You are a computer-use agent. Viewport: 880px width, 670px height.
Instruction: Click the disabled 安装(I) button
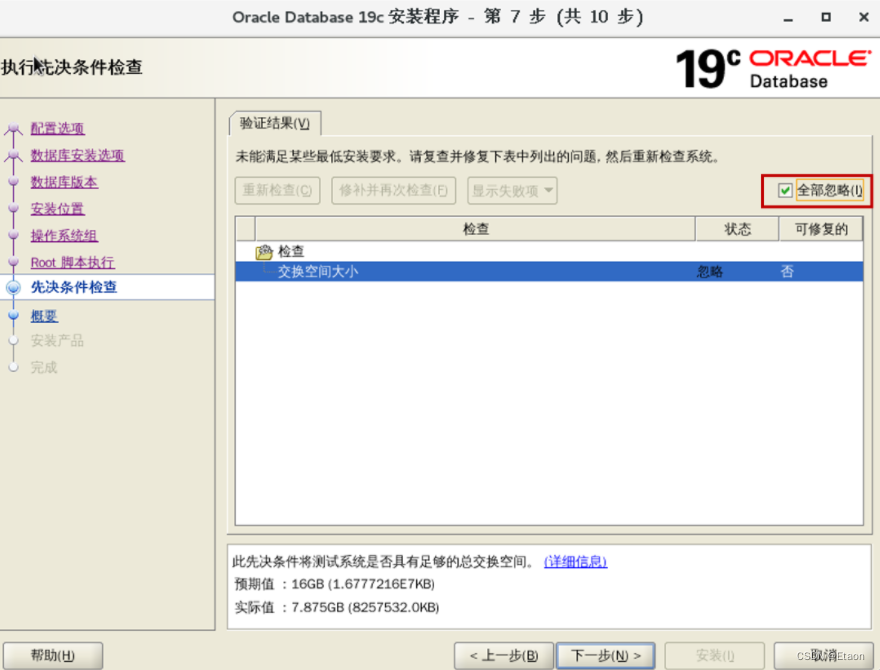tap(714, 655)
